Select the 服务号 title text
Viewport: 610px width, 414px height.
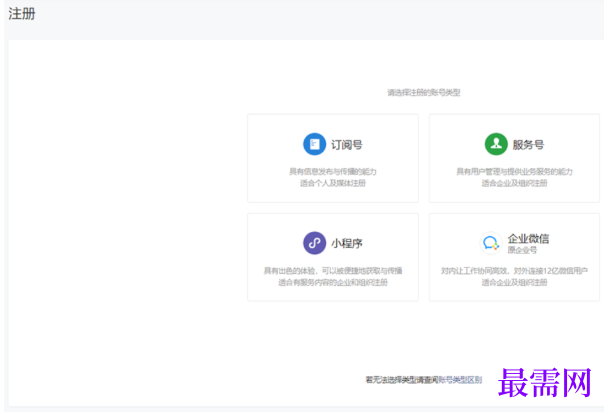pos(528,145)
